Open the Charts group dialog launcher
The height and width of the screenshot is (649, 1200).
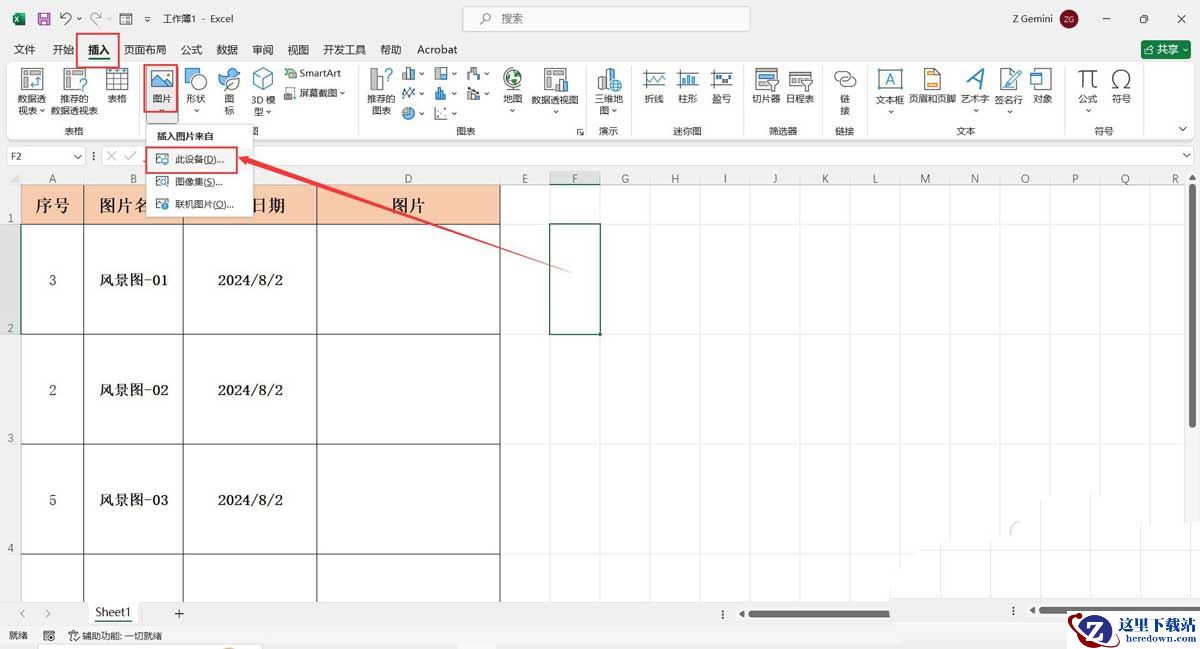pos(580,132)
